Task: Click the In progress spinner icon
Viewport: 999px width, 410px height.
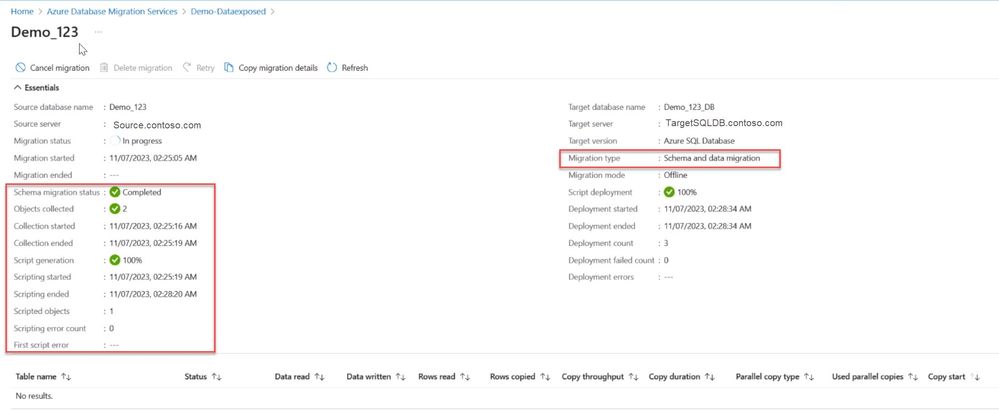Action: pyautogui.click(x=115, y=141)
